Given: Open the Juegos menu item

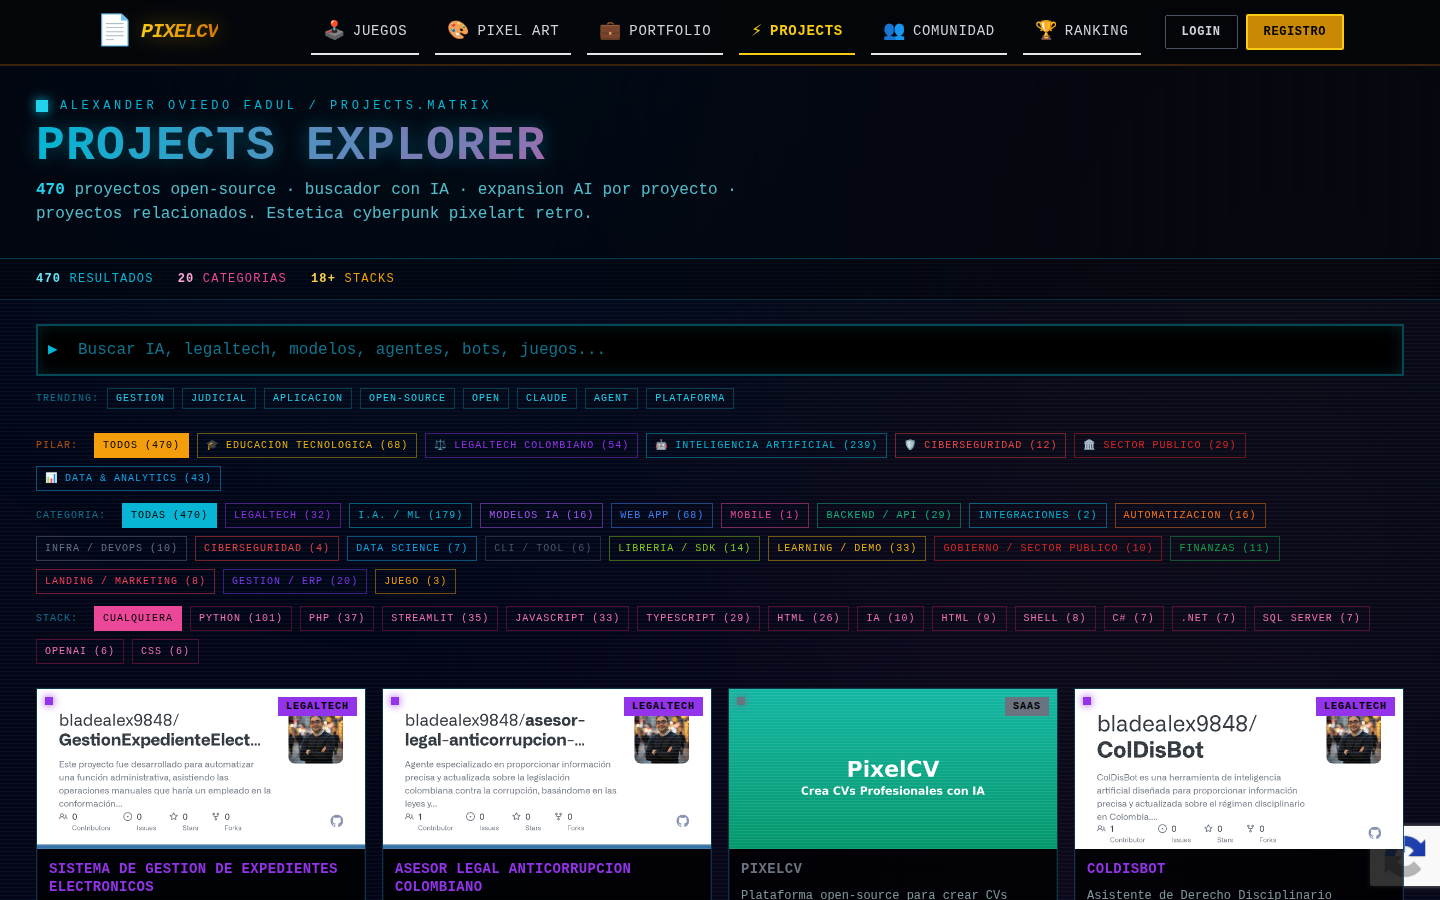Looking at the screenshot, I should click(x=365, y=31).
